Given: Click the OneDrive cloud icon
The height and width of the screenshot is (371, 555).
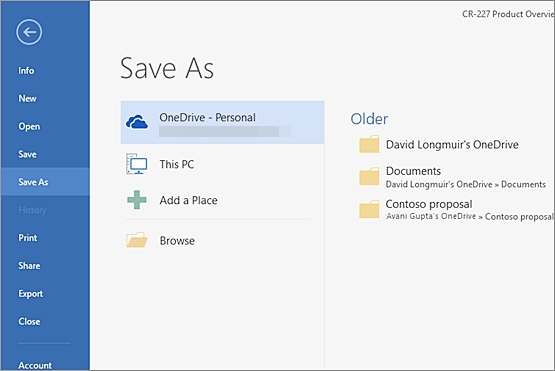Looking at the screenshot, I should pyautogui.click(x=137, y=122).
